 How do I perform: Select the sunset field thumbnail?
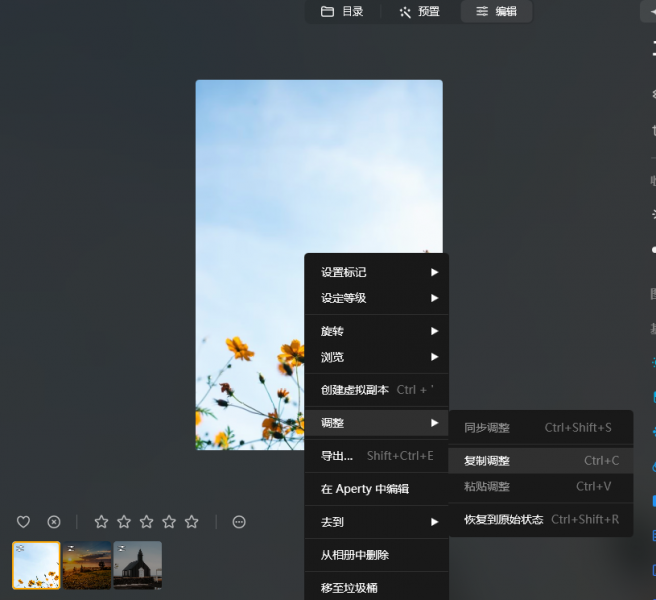[87, 565]
